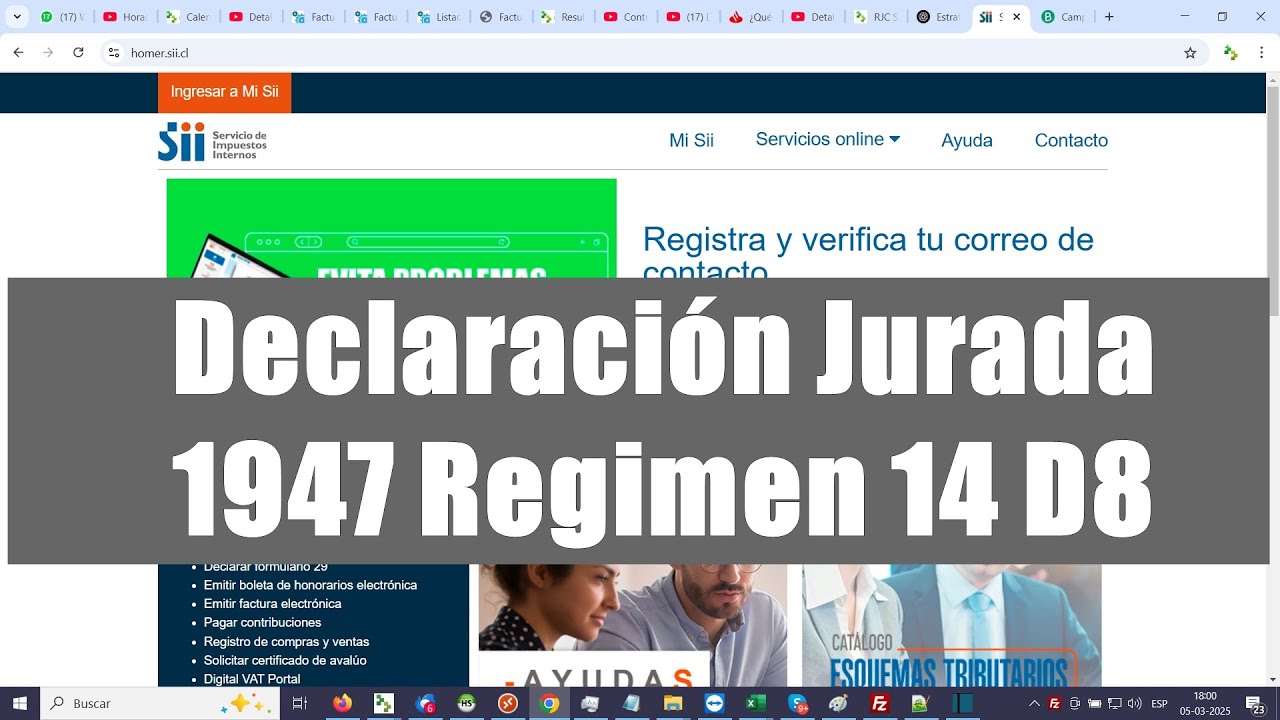Viewport: 1280px width, 720px height.
Task: Switch to the ¿Qué tab
Action: point(750,17)
